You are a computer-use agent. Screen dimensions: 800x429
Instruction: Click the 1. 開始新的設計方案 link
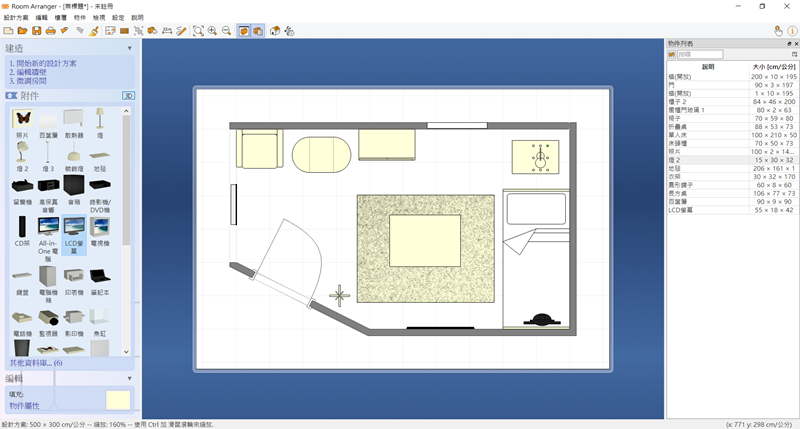[x=43, y=64]
